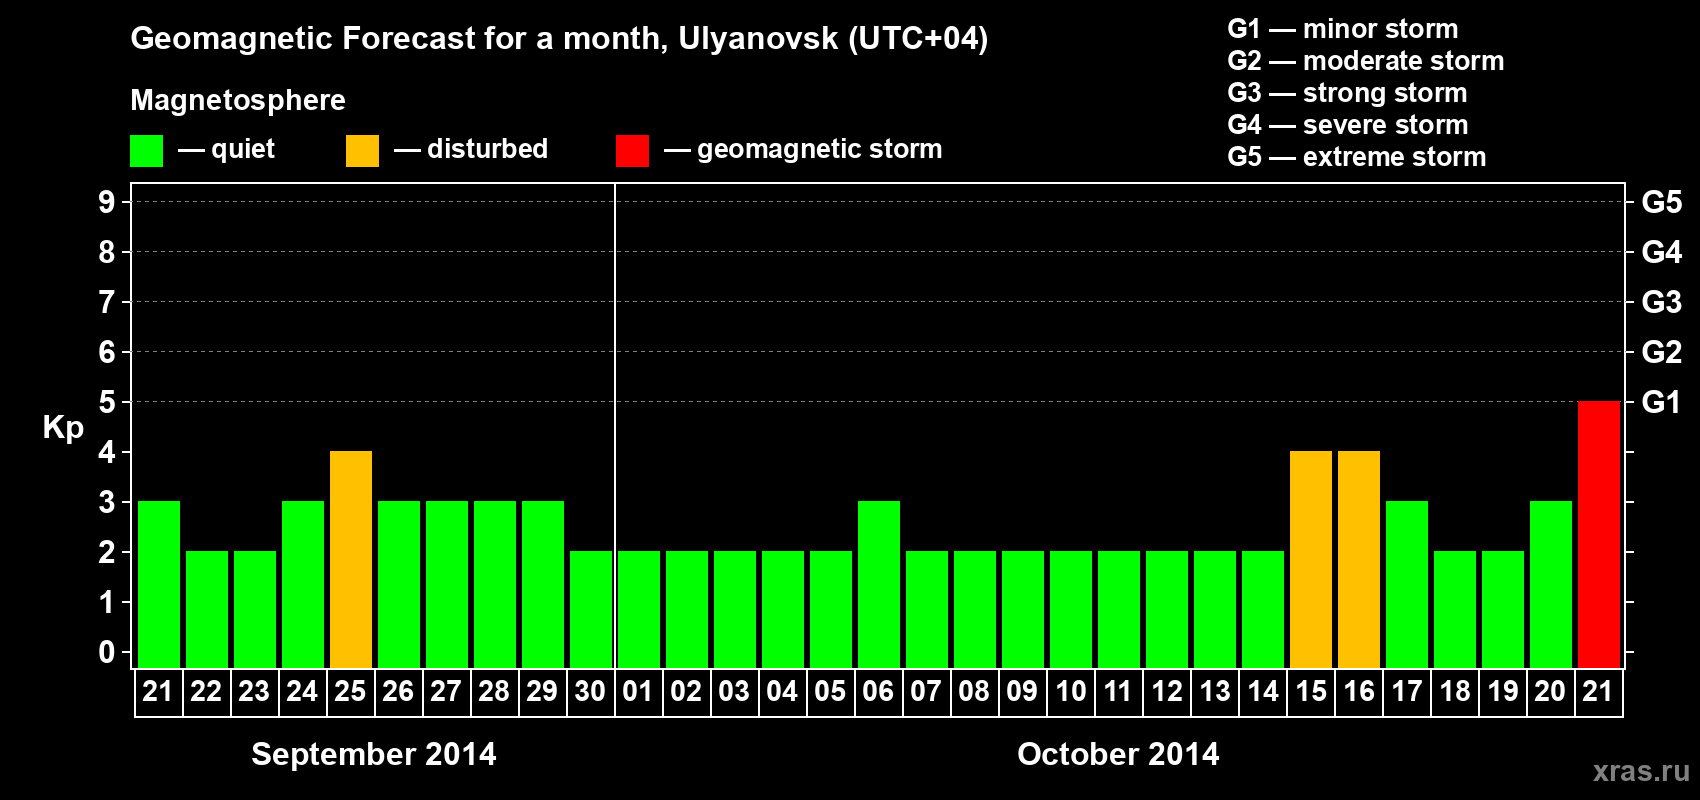
Task: Click the red geomagnetic storm legend swatch
Action: coord(632,151)
